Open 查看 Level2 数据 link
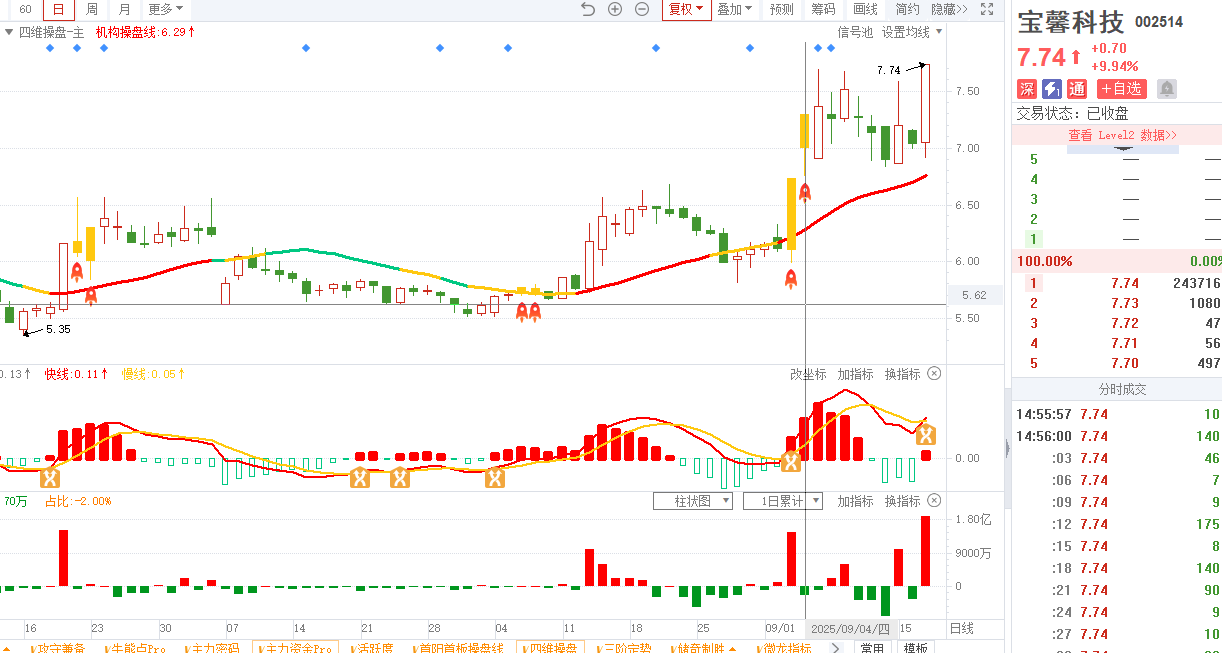This screenshot has height=653, width=1222. pos(1122,135)
